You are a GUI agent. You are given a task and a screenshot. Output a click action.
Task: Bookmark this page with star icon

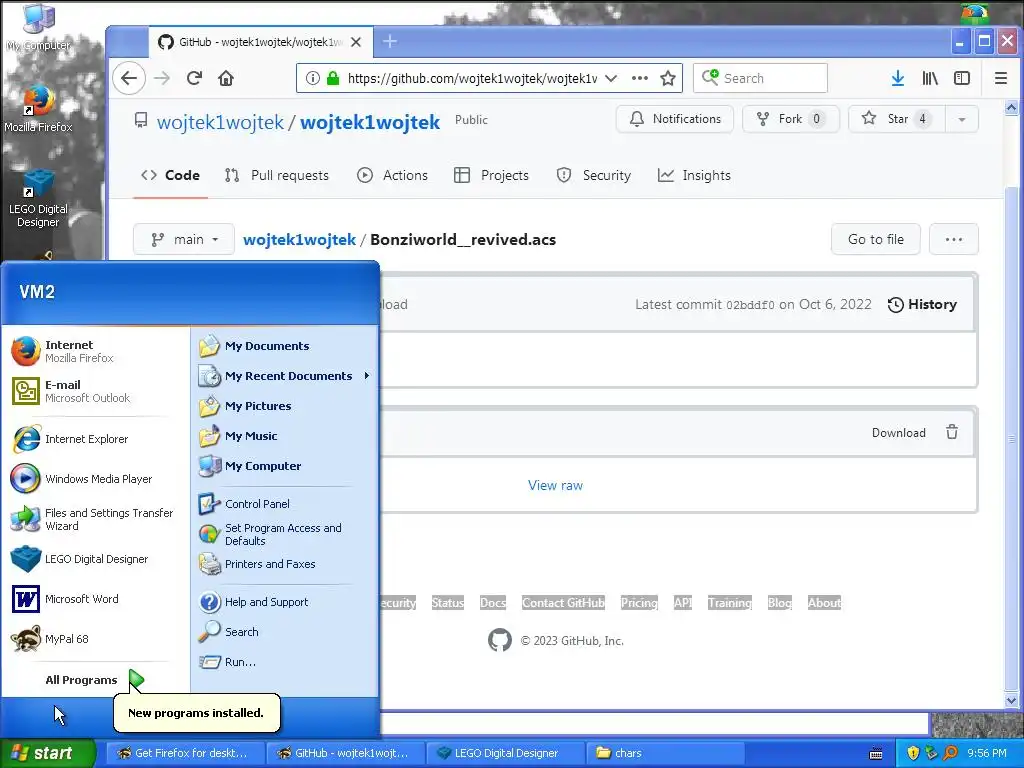point(667,78)
